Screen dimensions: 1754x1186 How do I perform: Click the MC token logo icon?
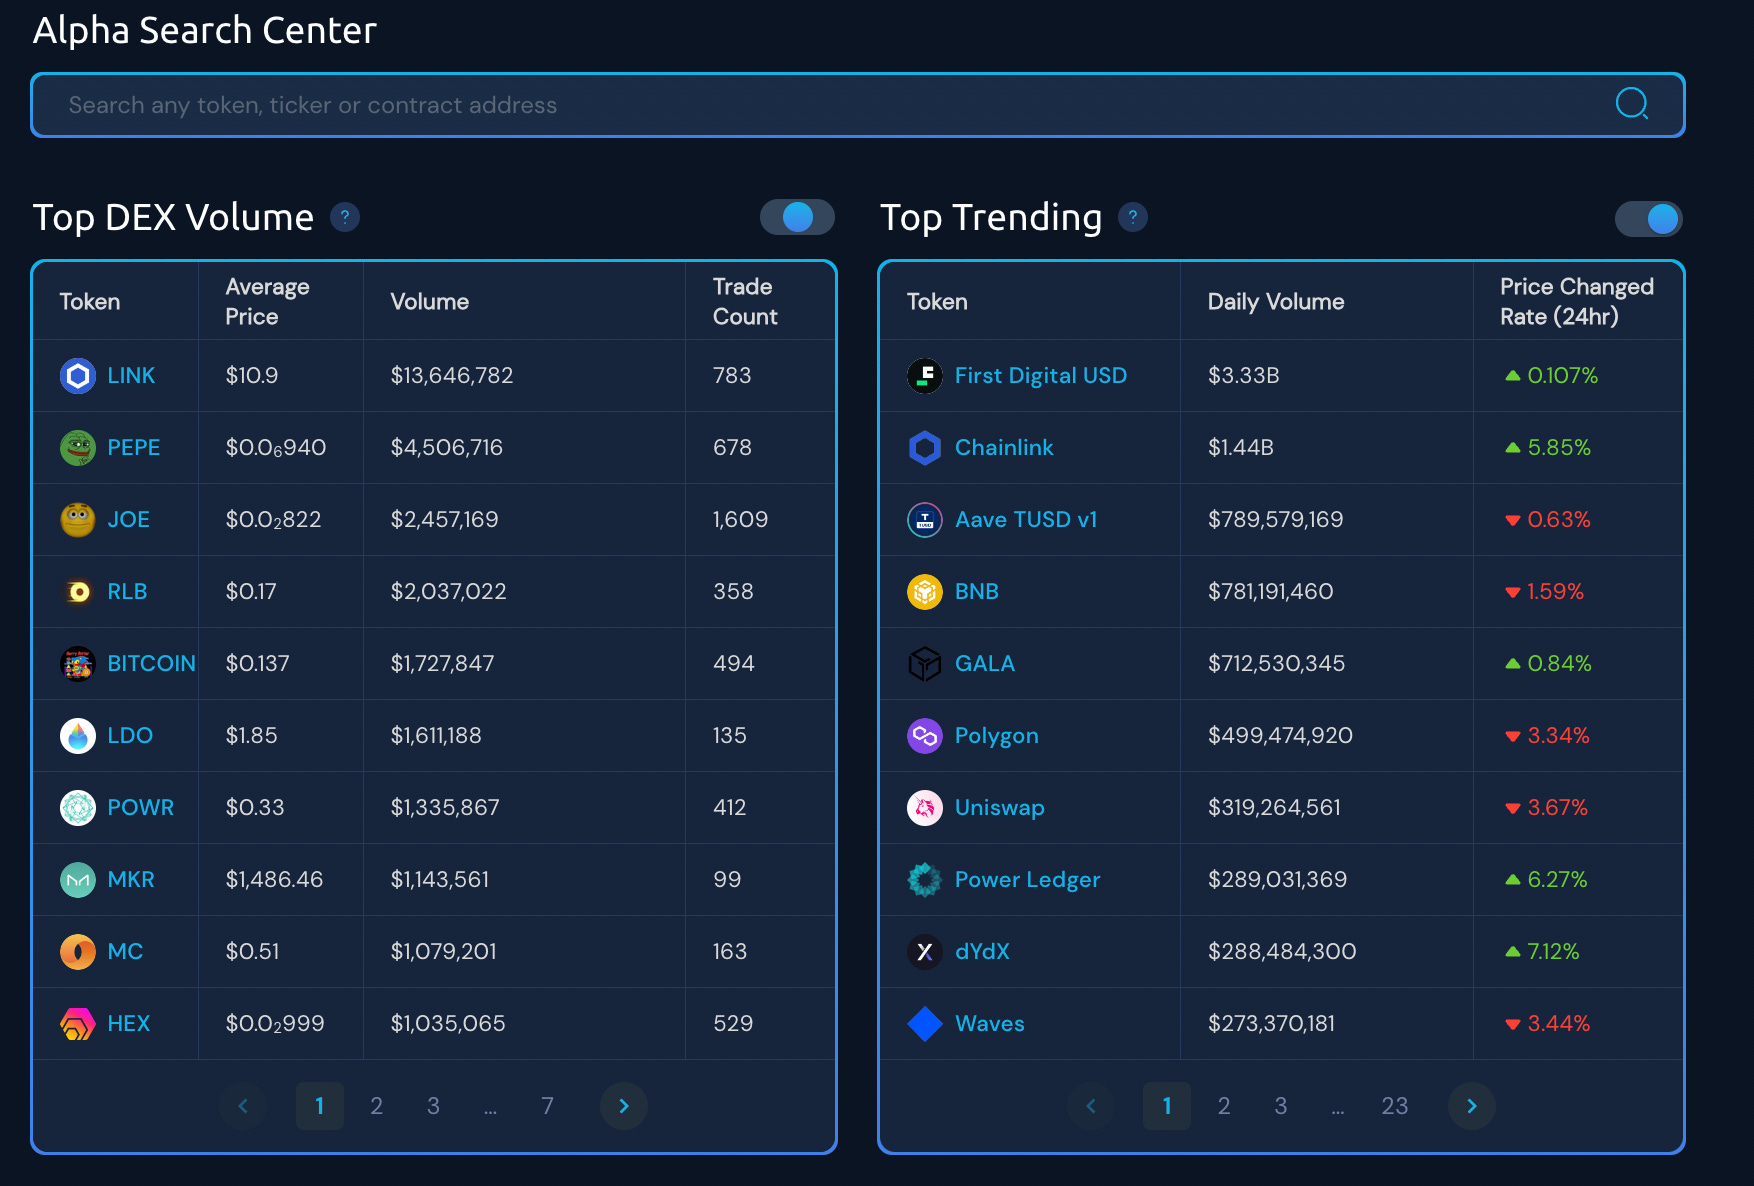click(x=78, y=952)
